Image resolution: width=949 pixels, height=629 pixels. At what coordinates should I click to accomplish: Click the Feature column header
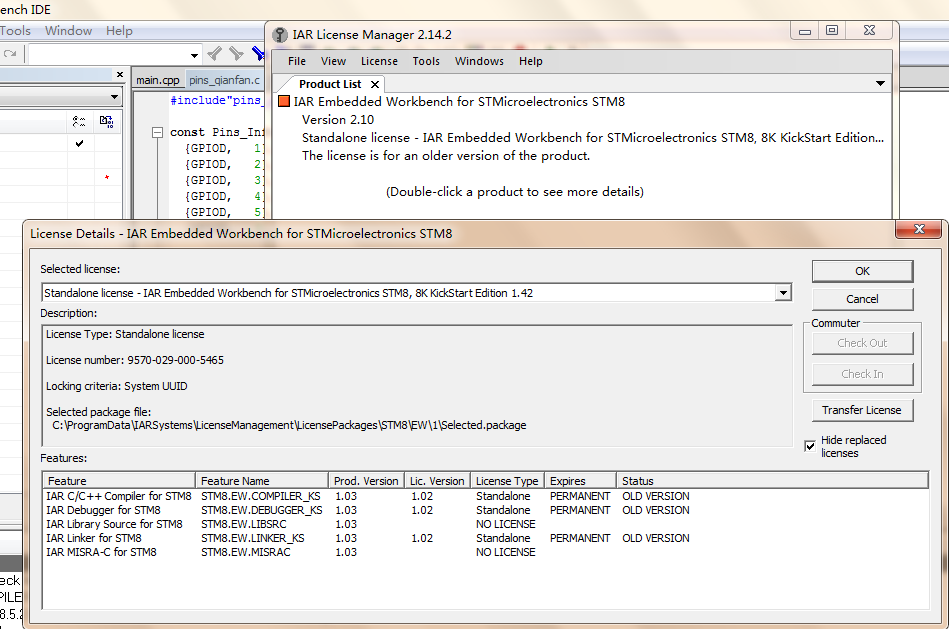coord(119,481)
